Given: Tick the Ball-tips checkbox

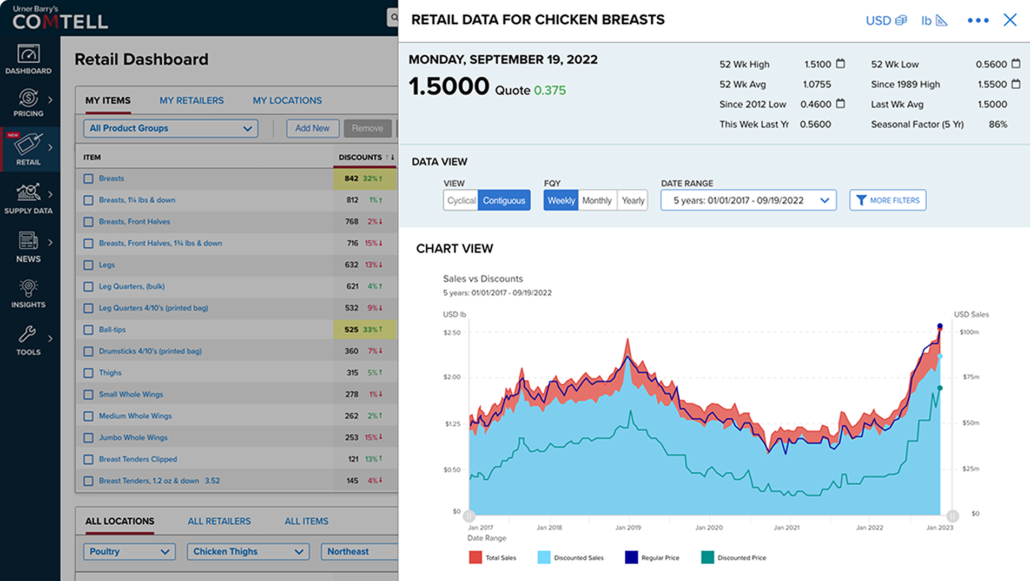Looking at the screenshot, I should 88,330.
